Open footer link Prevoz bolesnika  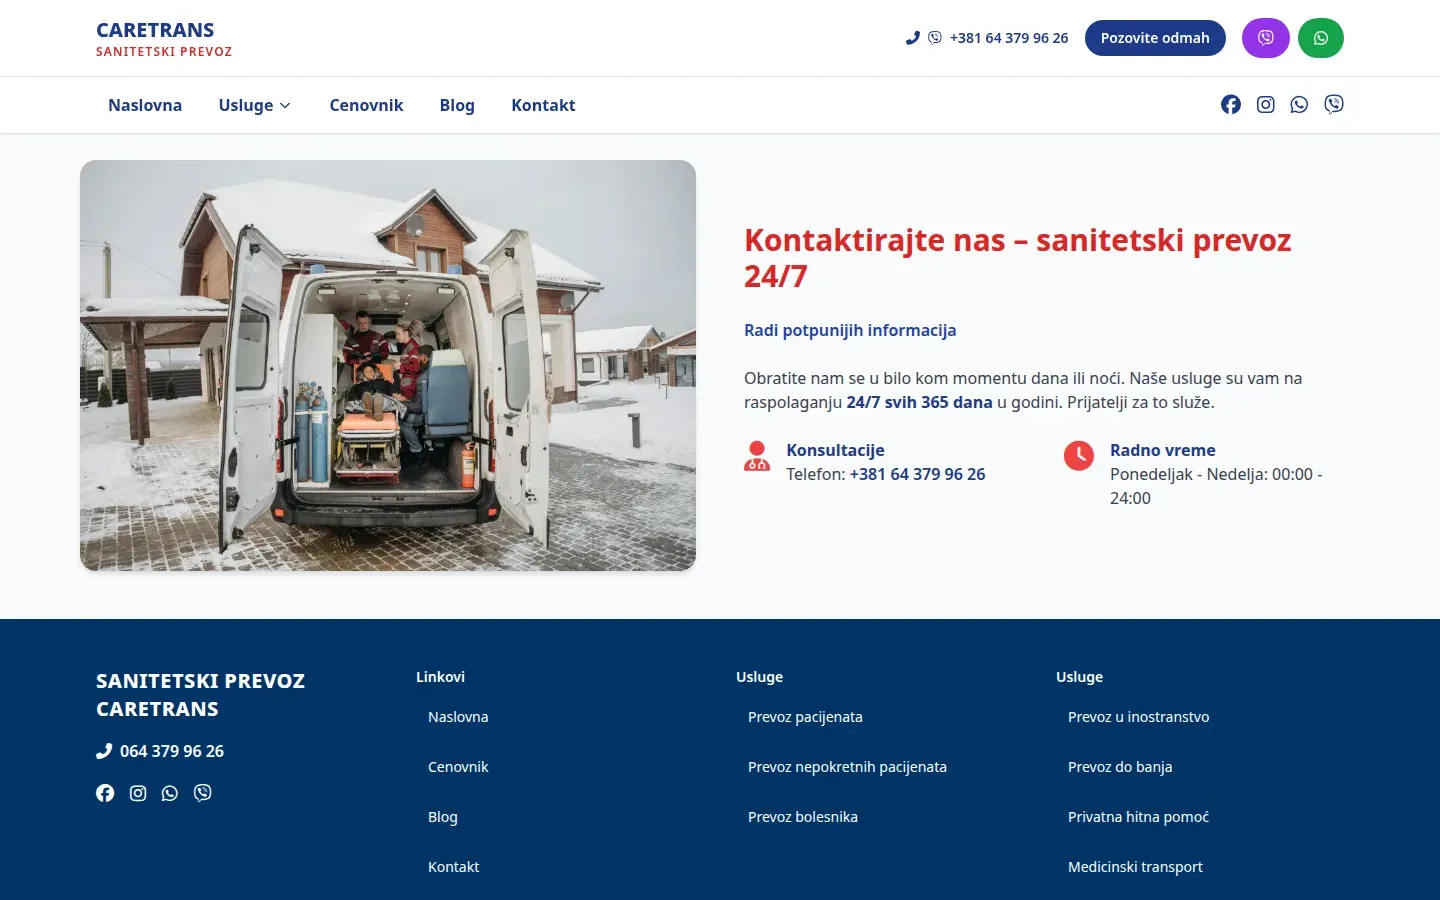click(x=803, y=817)
